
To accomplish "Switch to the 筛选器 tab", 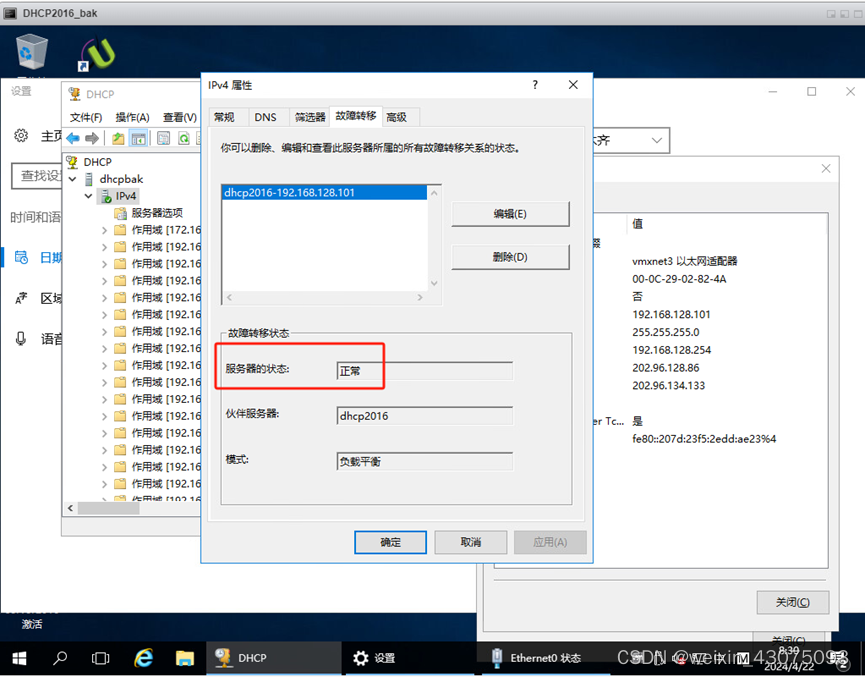I will click(x=310, y=117).
